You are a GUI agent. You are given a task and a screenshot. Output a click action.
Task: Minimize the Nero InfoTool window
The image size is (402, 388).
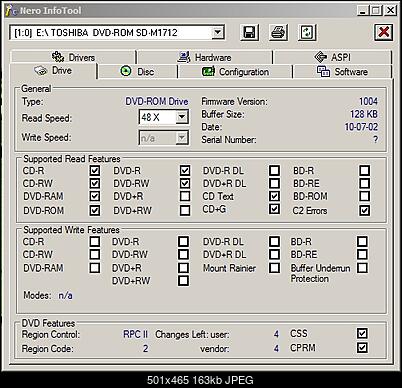point(363,11)
